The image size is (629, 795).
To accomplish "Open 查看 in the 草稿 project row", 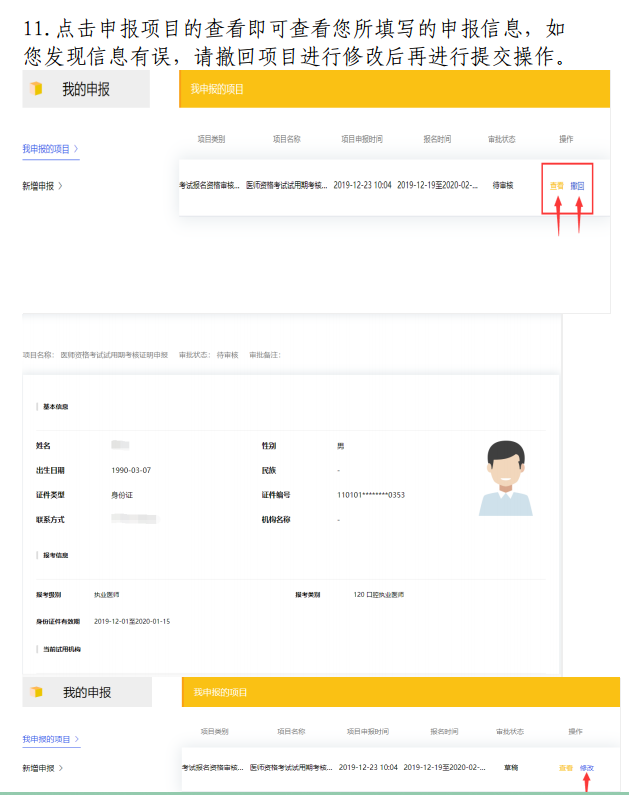I will [x=566, y=767].
